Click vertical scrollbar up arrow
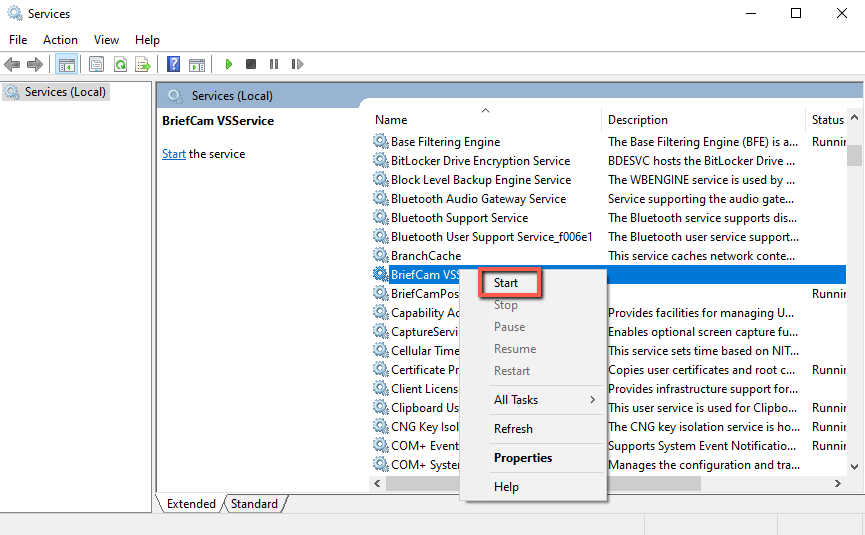Viewport: 865px width, 535px height. pyautogui.click(x=855, y=117)
